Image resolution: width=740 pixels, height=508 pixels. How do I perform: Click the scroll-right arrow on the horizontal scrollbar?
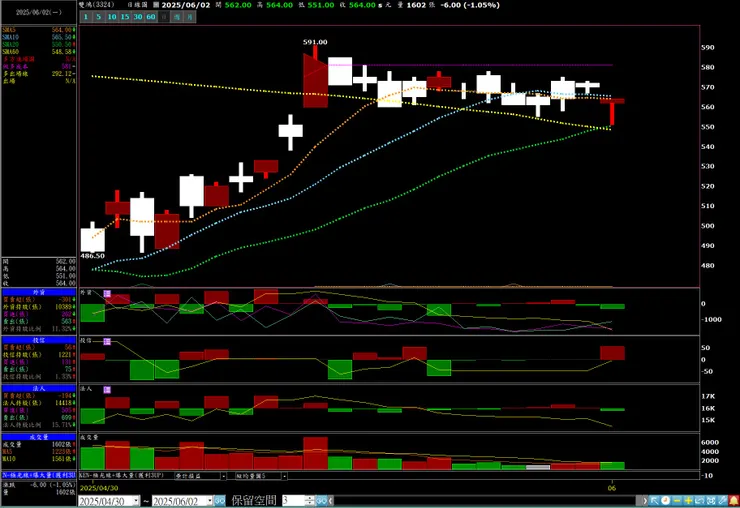(644, 501)
